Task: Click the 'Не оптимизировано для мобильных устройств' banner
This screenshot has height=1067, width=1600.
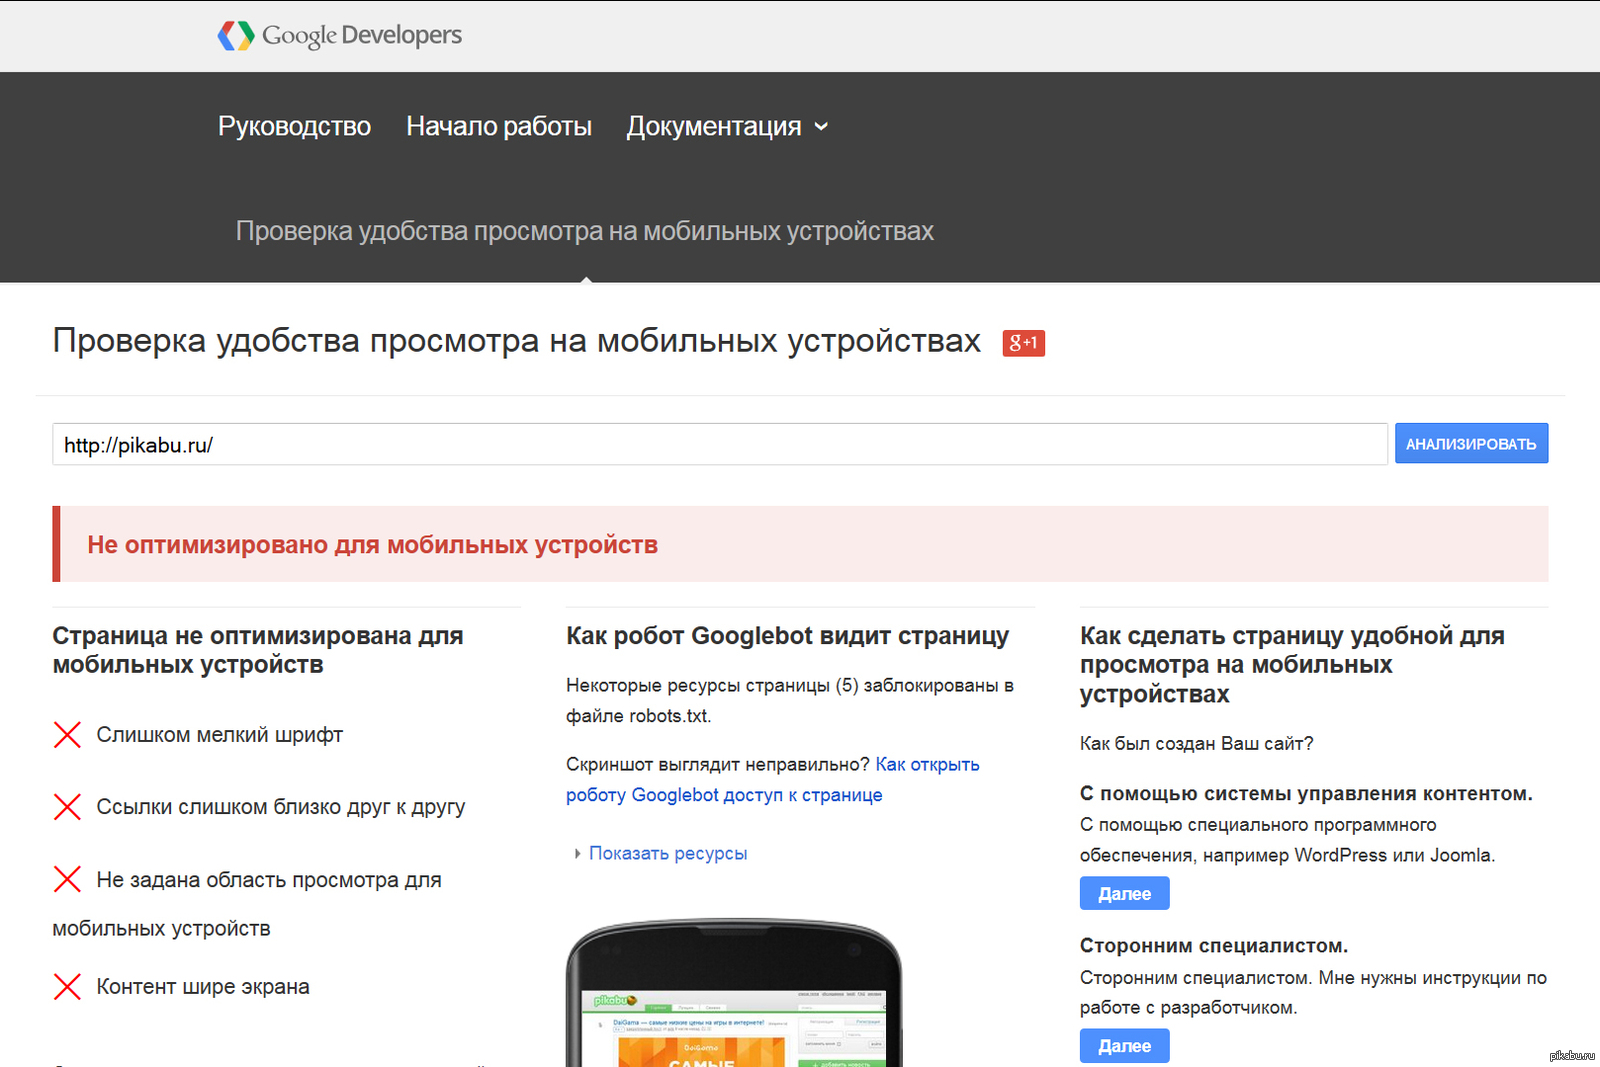Action: pyautogui.click(x=800, y=544)
